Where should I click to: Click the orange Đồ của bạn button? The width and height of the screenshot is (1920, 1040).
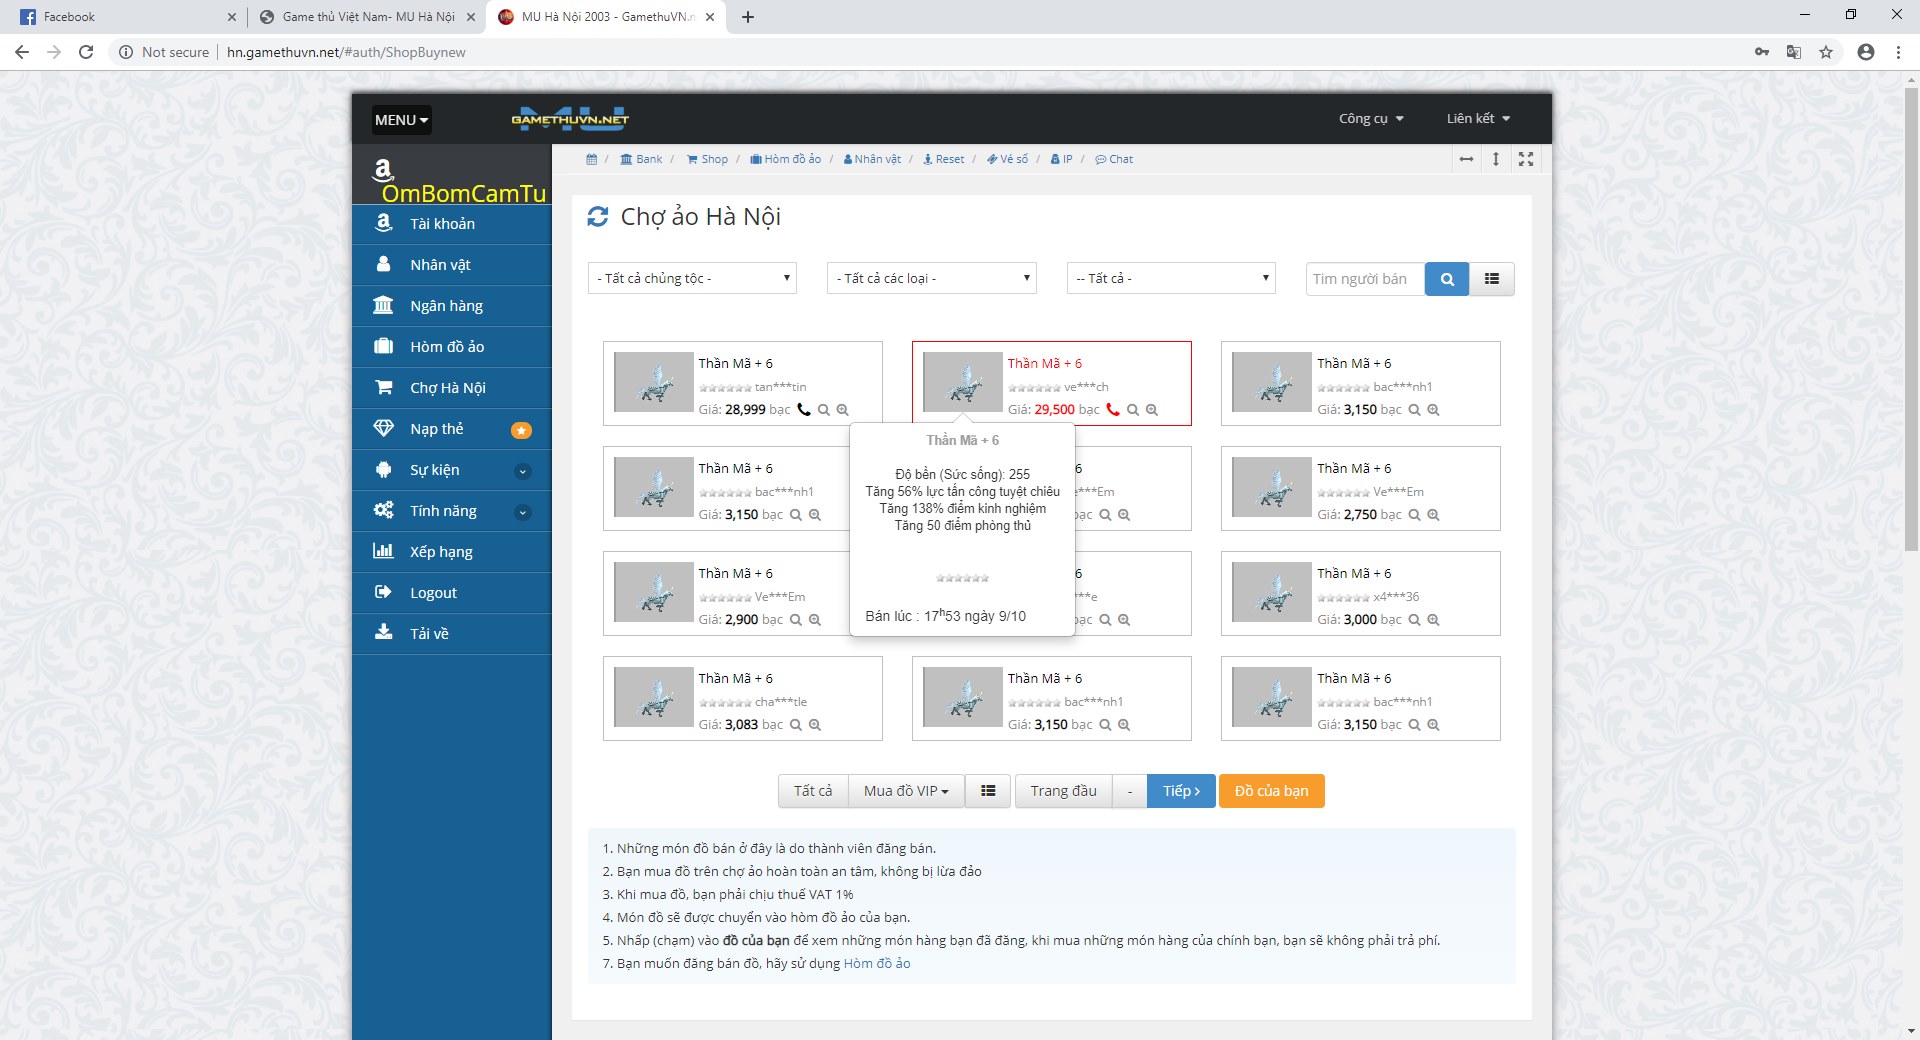[1271, 791]
